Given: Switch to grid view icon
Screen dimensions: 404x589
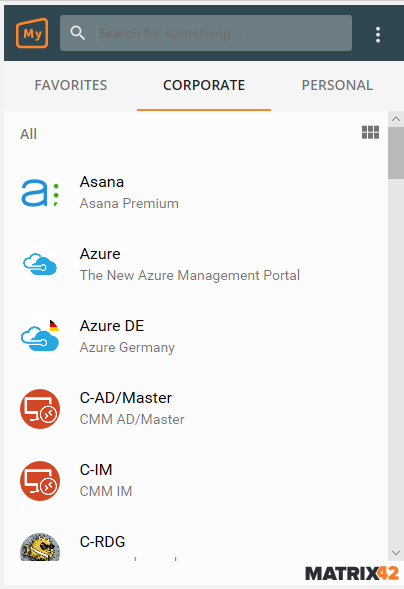Looking at the screenshot, I should point(370,132).
